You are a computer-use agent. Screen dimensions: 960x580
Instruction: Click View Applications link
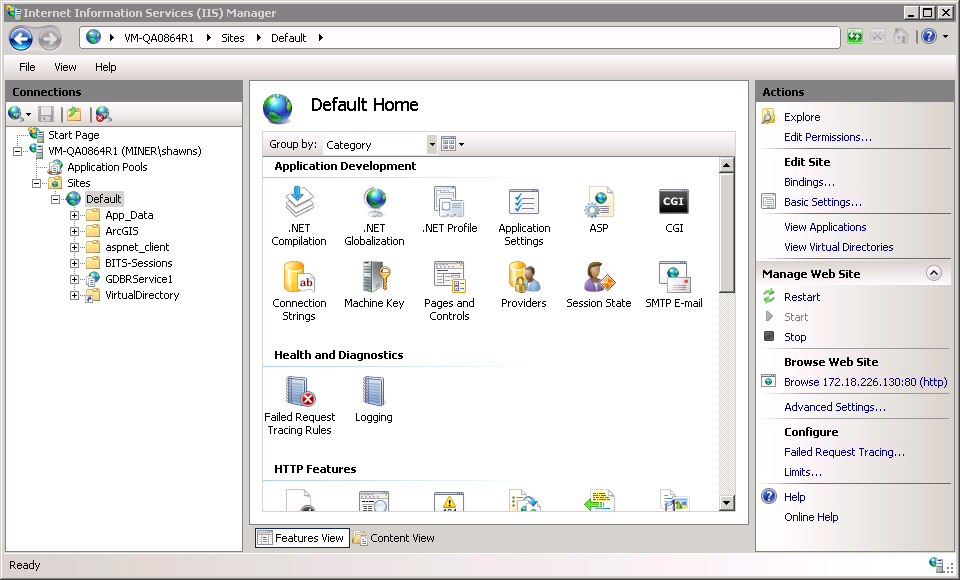tap(825, 227)
